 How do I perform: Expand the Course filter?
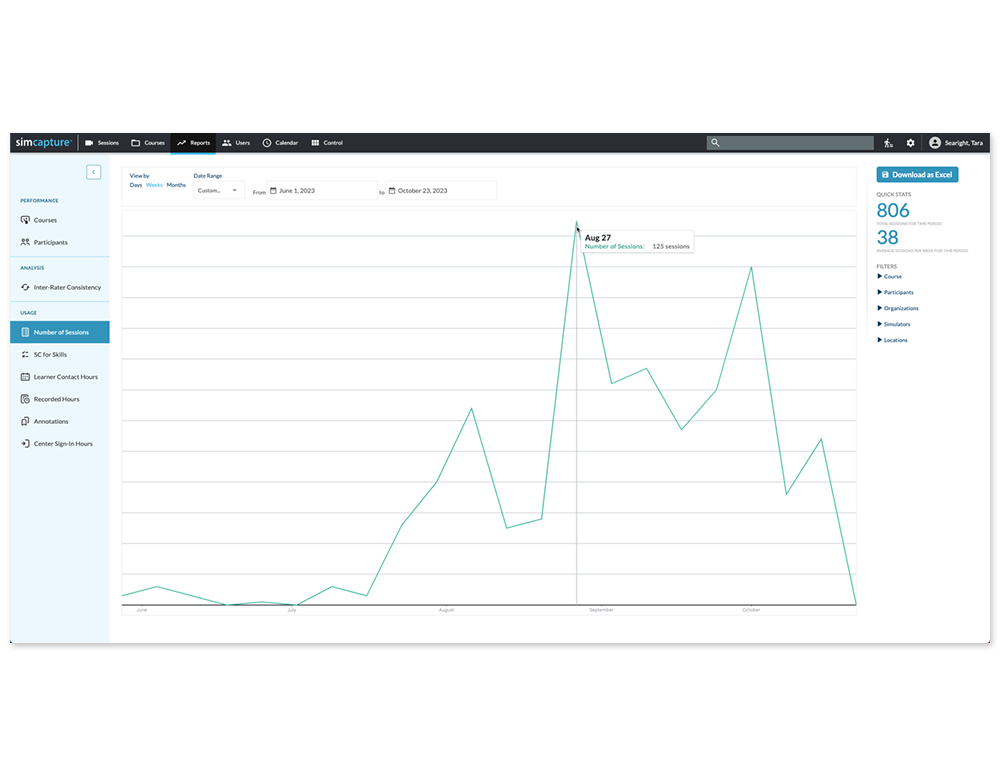889,276
